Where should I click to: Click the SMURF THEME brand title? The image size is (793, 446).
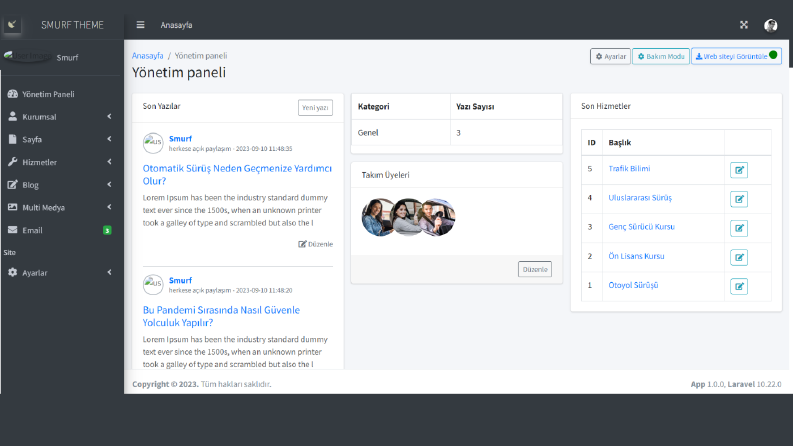point(72,25)
